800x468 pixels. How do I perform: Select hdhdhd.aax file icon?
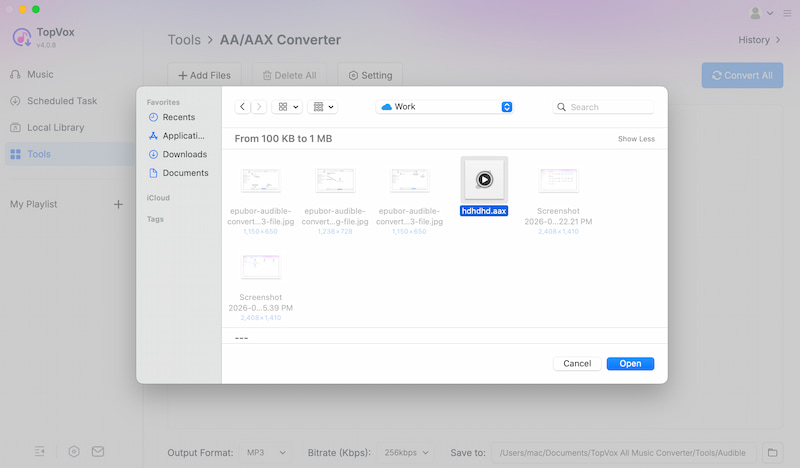(x=484, y=180)
